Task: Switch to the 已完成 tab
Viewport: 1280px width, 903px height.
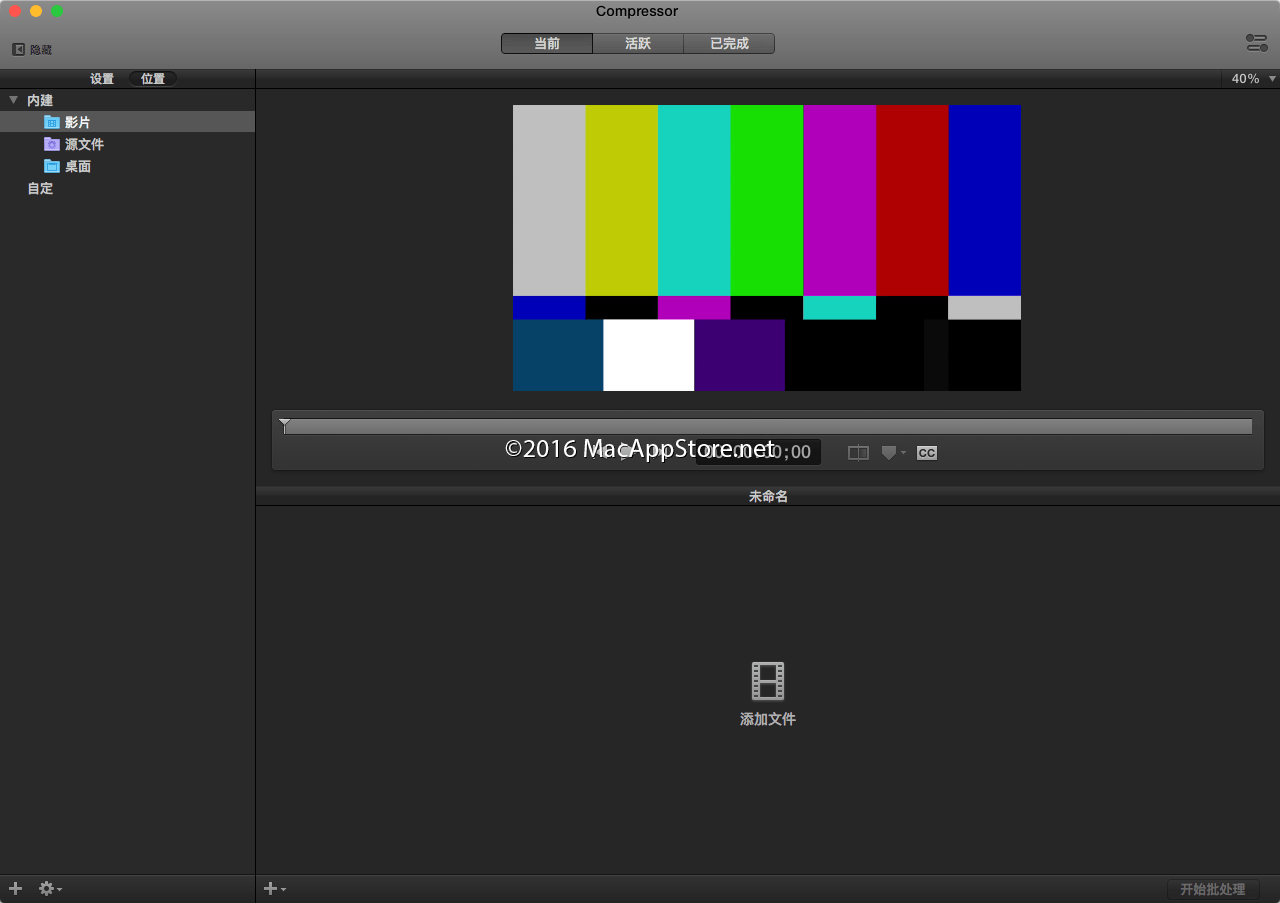Action: [729, 44]
